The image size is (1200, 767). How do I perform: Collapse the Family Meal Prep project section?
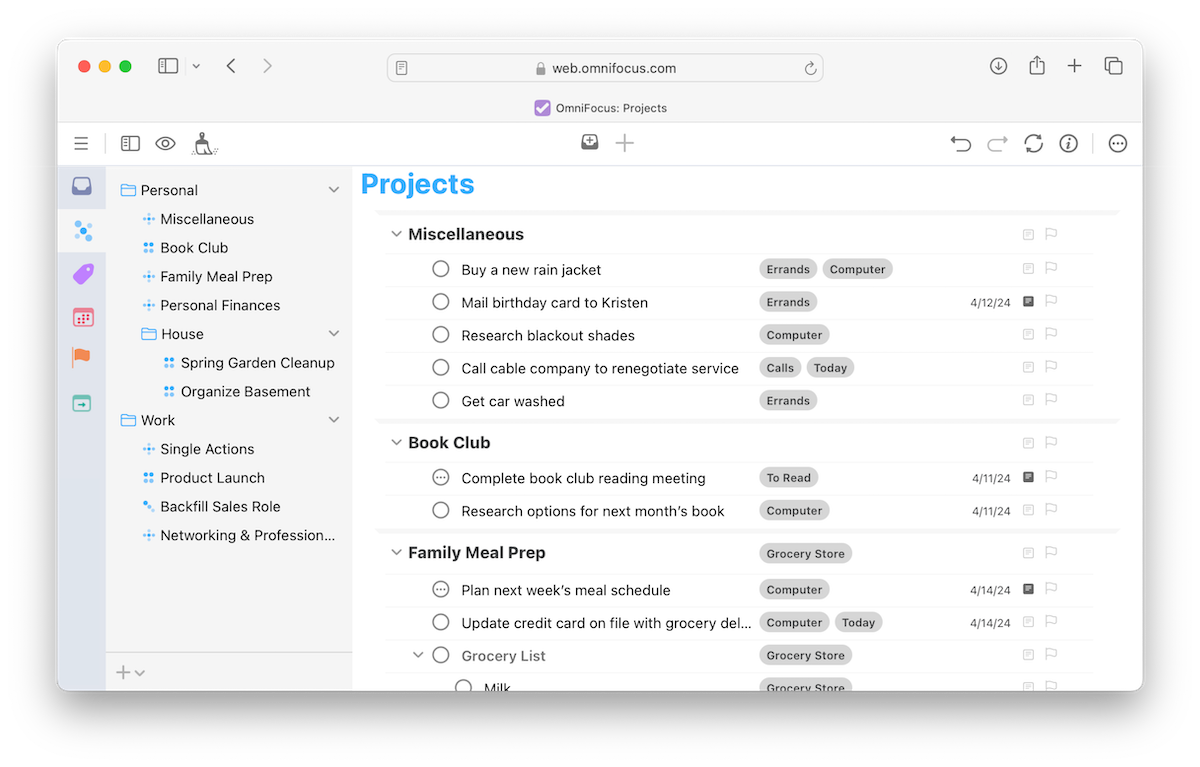click(x=396, y=552)
